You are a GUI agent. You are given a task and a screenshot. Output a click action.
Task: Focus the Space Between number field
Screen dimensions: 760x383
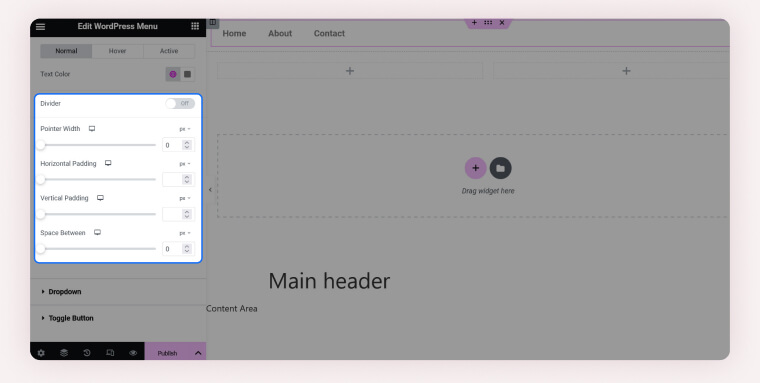[x=178, y=249]
